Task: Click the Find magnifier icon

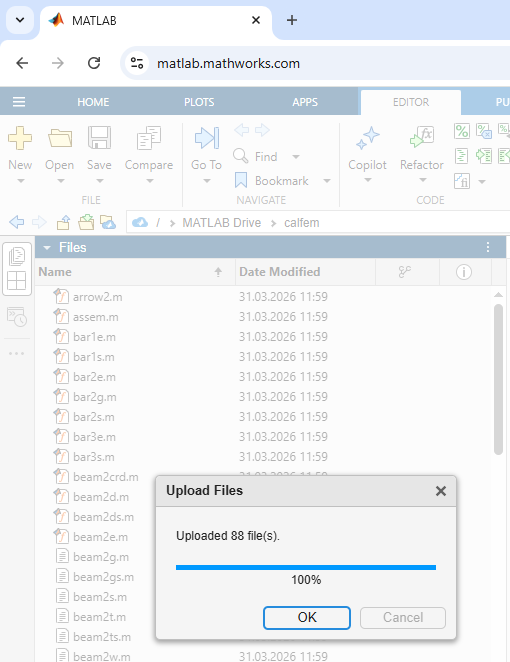Action: coord(241,156)
